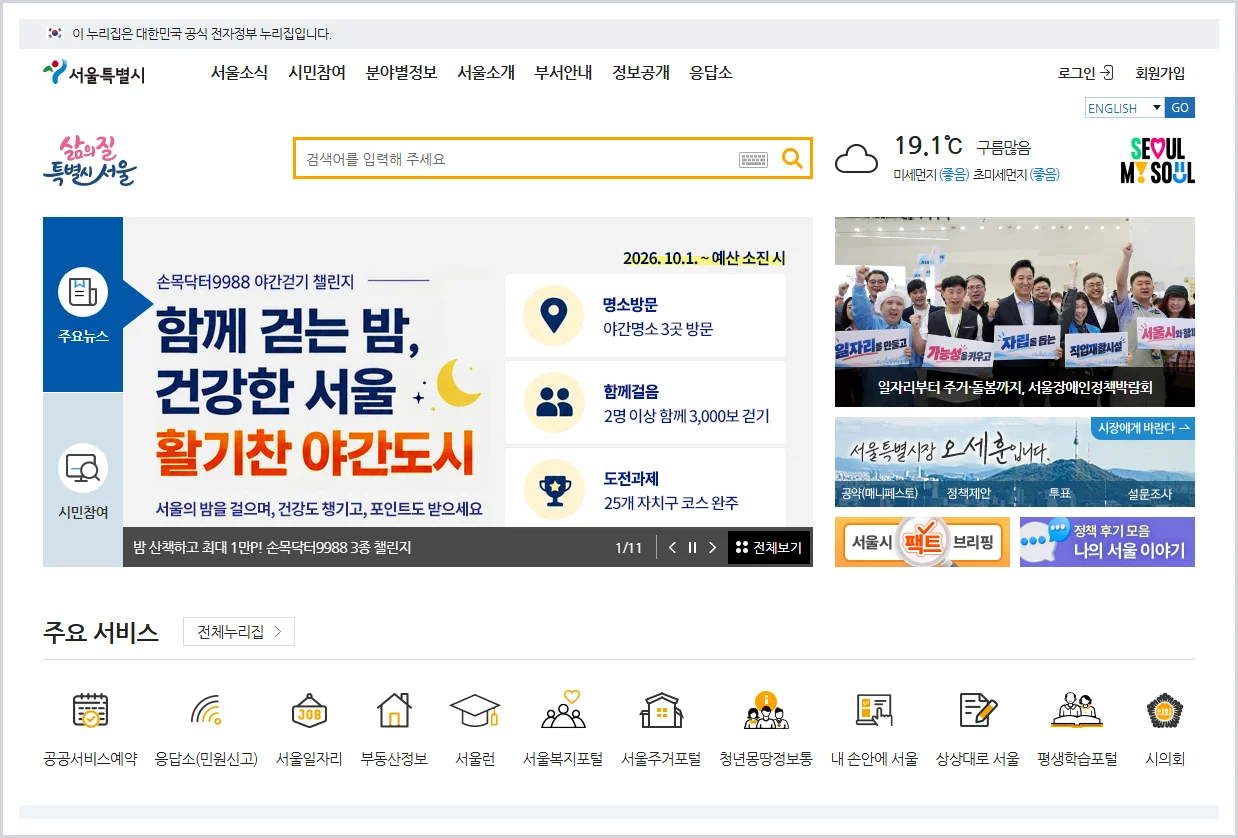The height and width of the screenshot is (838, 1238).
Task: Open the 시민참여 top menu
Action: point(317,73)
